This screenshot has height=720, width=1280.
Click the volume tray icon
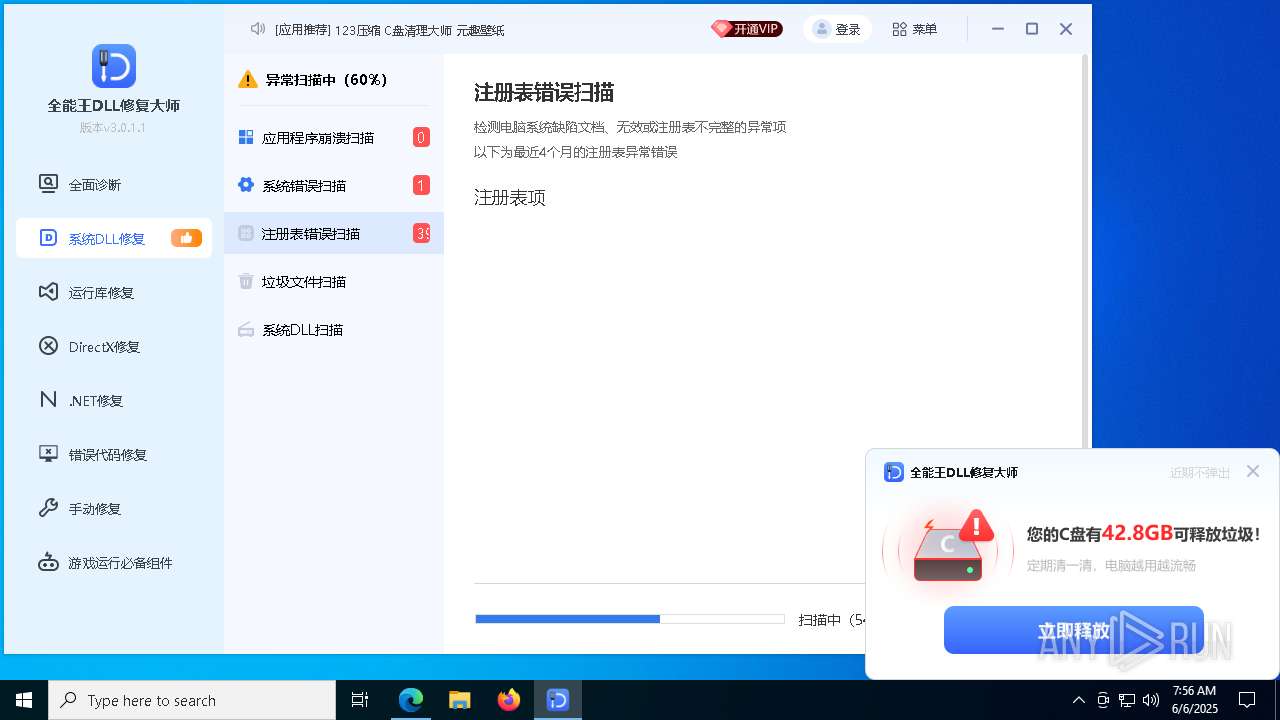1151,700
